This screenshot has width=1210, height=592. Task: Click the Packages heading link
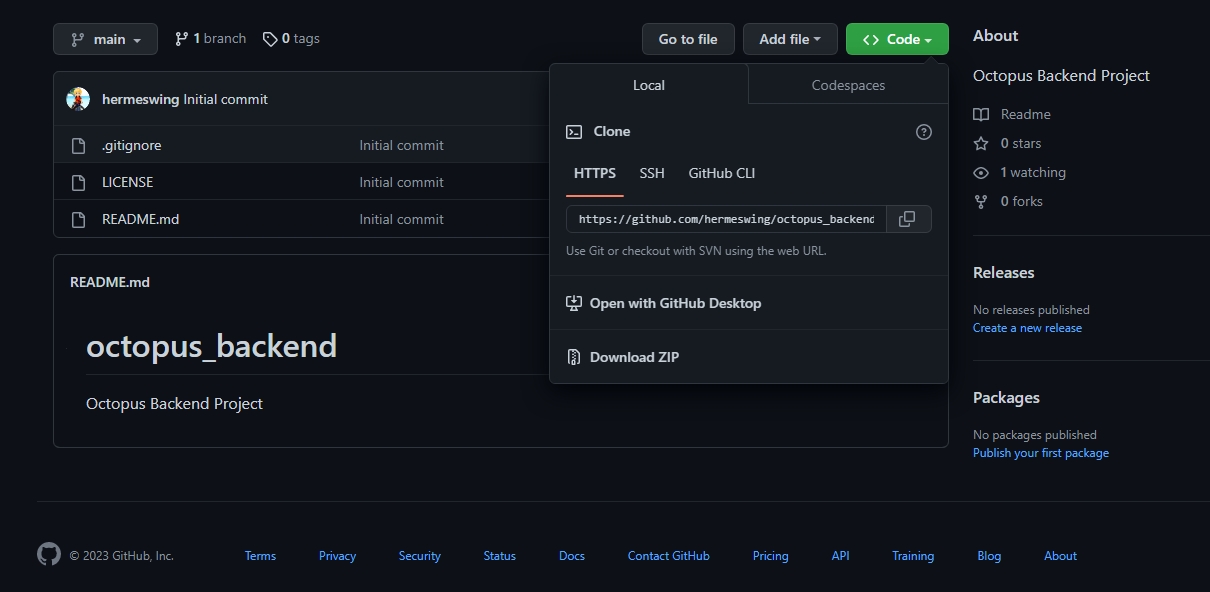click(1006, 398)
